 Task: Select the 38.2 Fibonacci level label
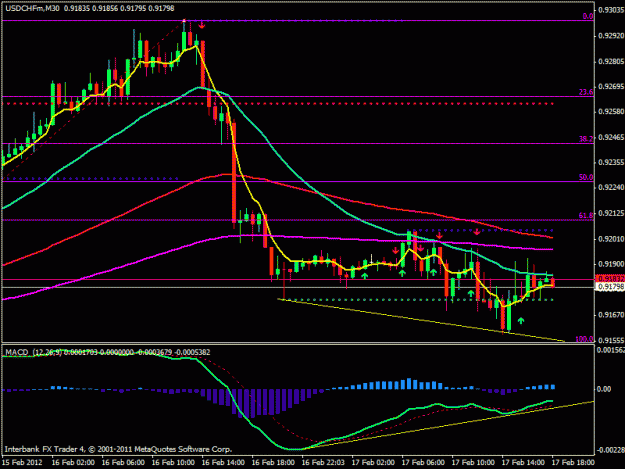tap(586, 139)
